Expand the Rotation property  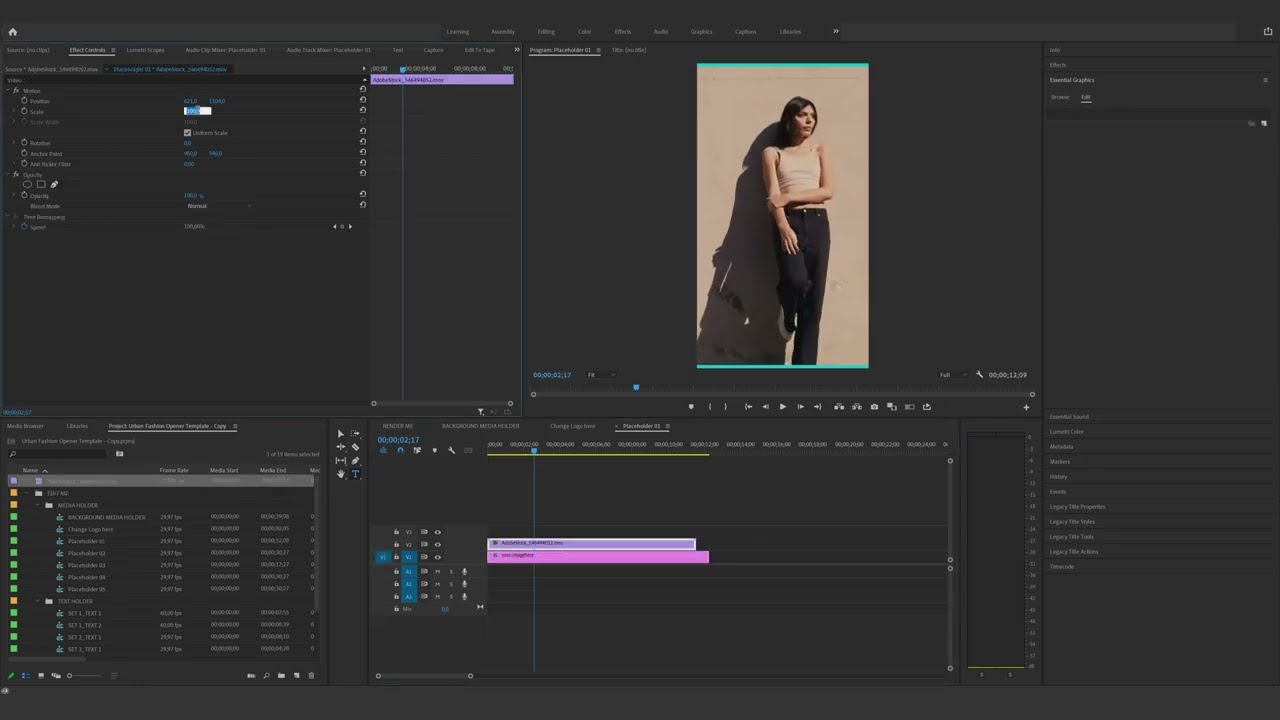[x=14, y=143]
